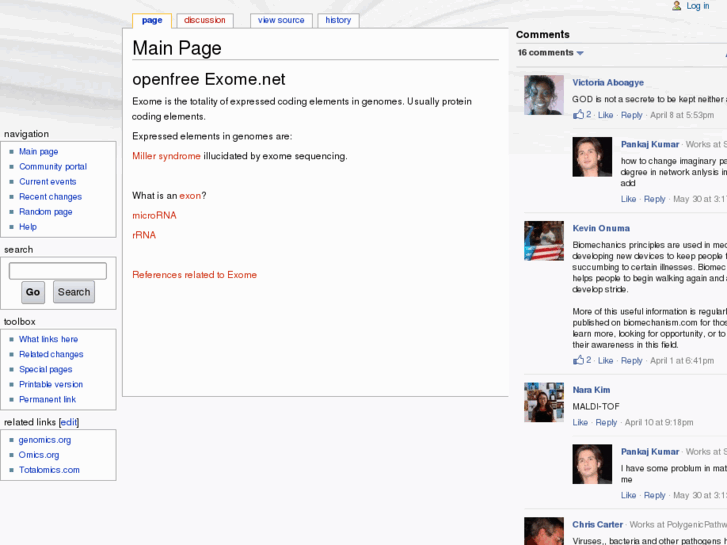Viewport: 727px width, 545px height.
Task: Open Omics.org related link
Action: point(39,455)
